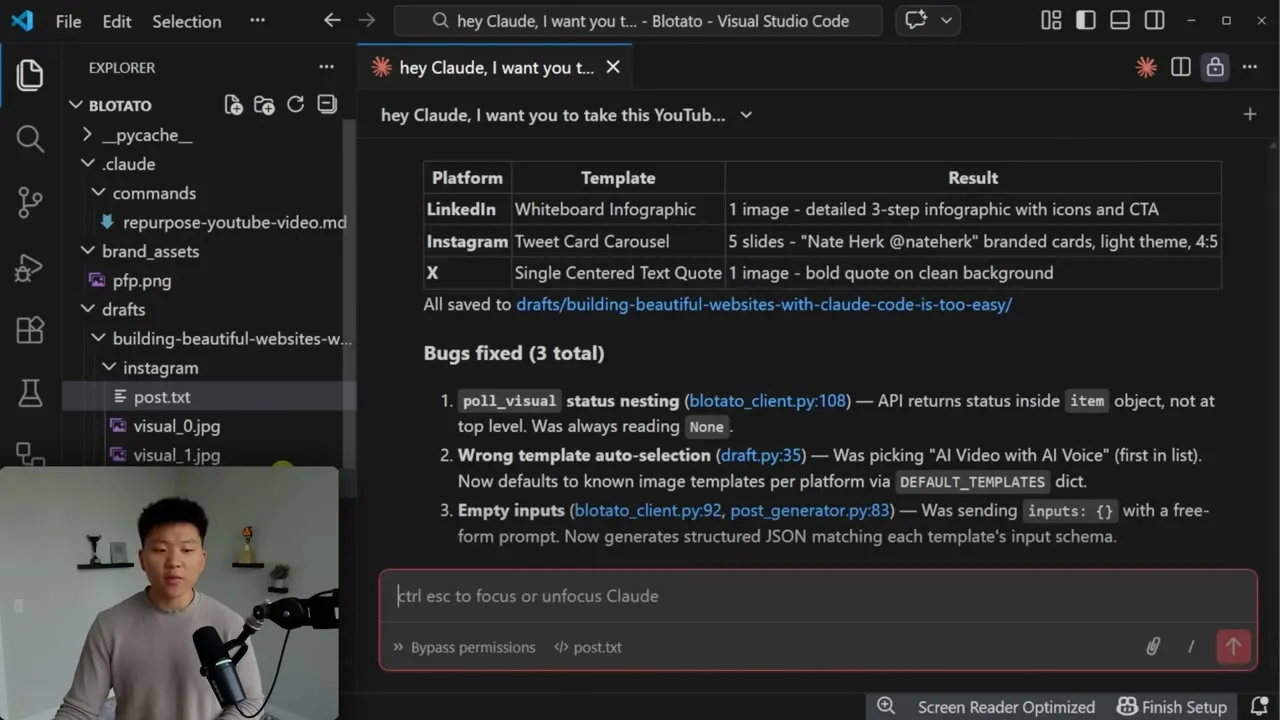
Task: Click Finish Setup in the status bar
Action: [x=1173, y=706]
